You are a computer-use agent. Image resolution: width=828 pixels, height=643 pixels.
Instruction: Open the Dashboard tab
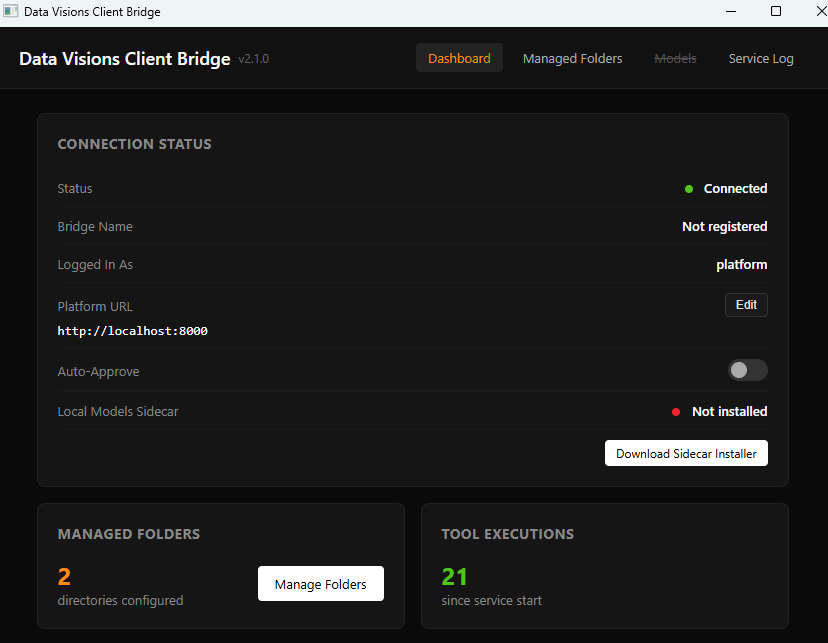point(459,58)
